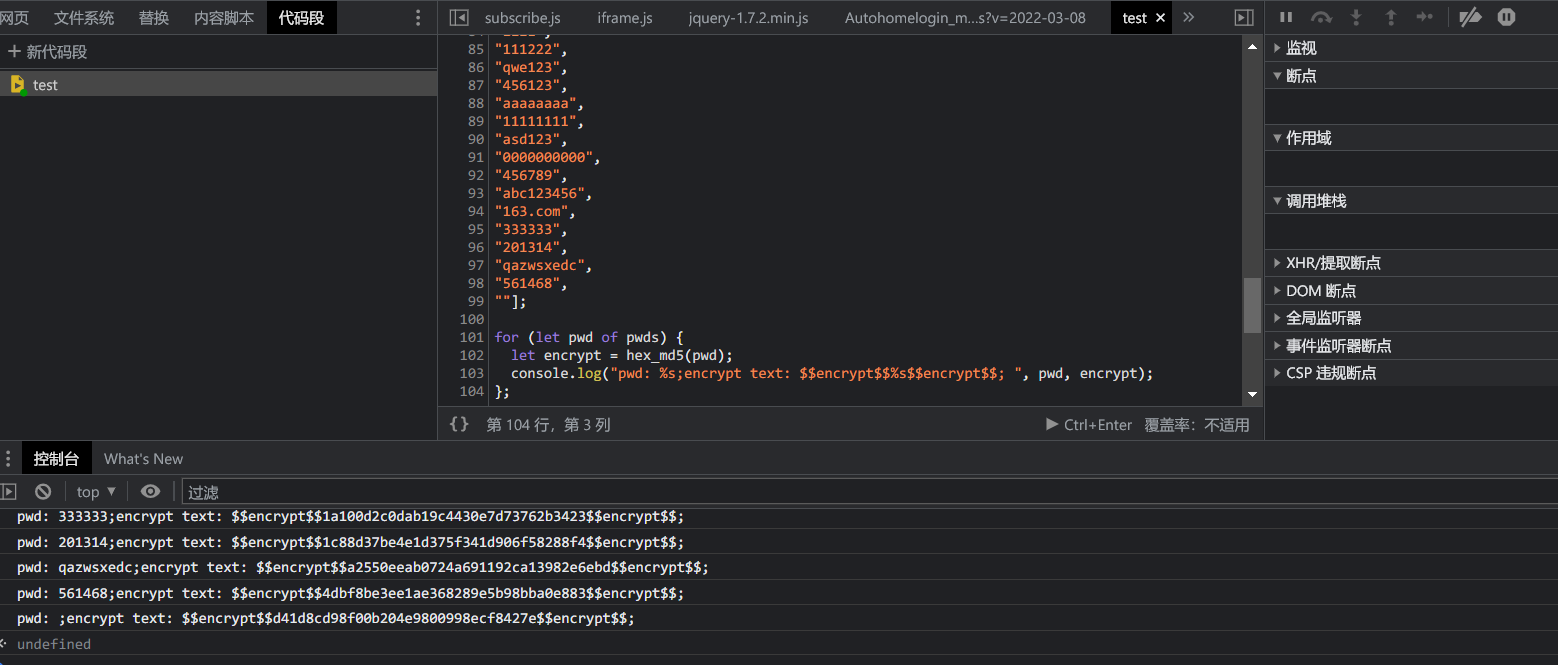Toggle pause on exceptions icon

click(x=1507, y=17)
